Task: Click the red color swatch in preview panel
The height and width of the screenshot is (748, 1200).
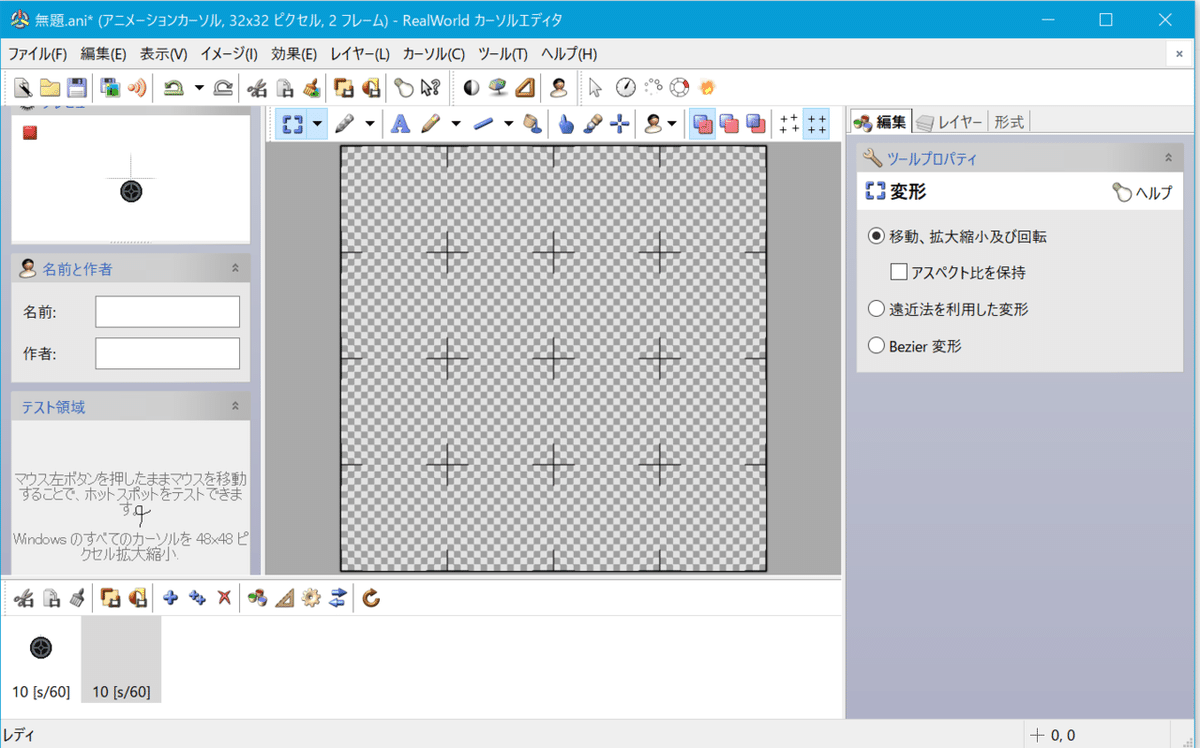Action: [29, 132]
